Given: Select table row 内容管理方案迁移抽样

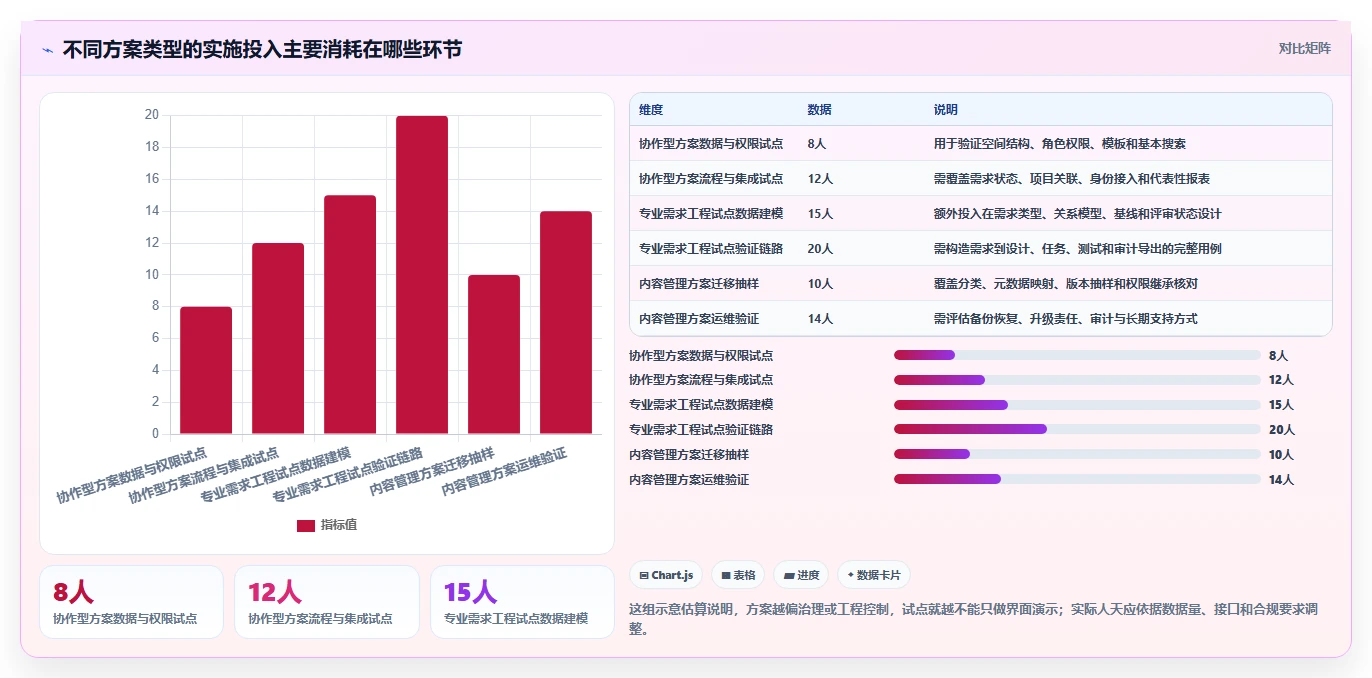Looking at the screenshot, I should coord(981,284).
